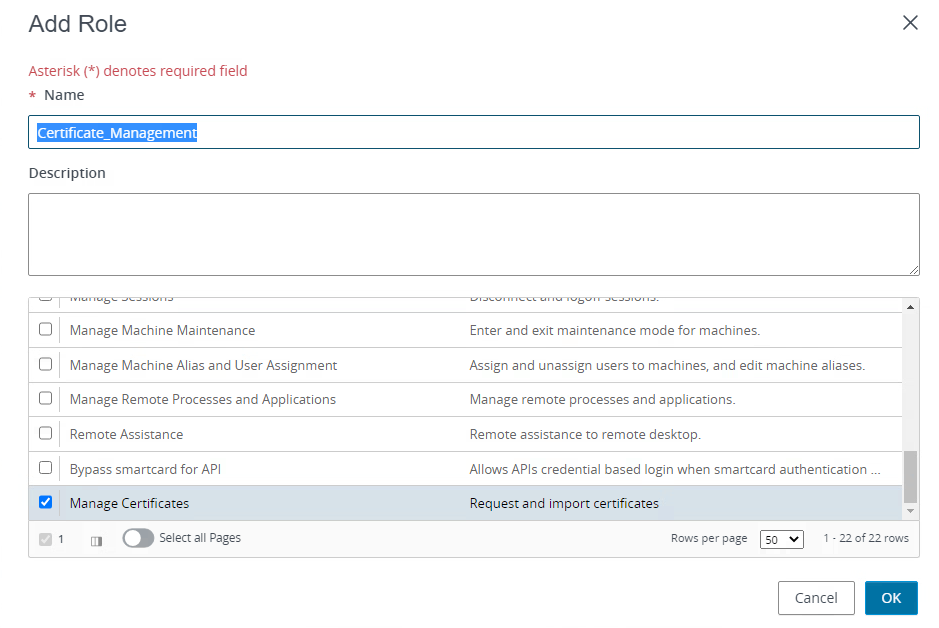Click the 'Description' field label
Image resolution: width=939 pixels, height=628 pixels.
67,173
